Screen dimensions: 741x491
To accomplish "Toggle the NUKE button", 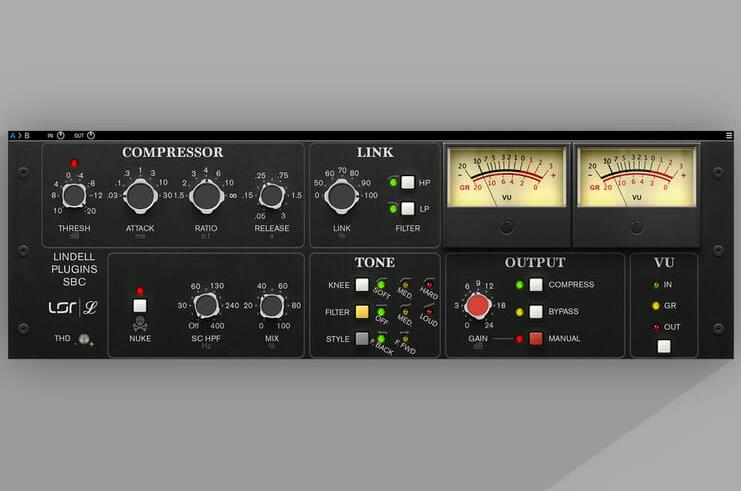I will coord(140,305).
